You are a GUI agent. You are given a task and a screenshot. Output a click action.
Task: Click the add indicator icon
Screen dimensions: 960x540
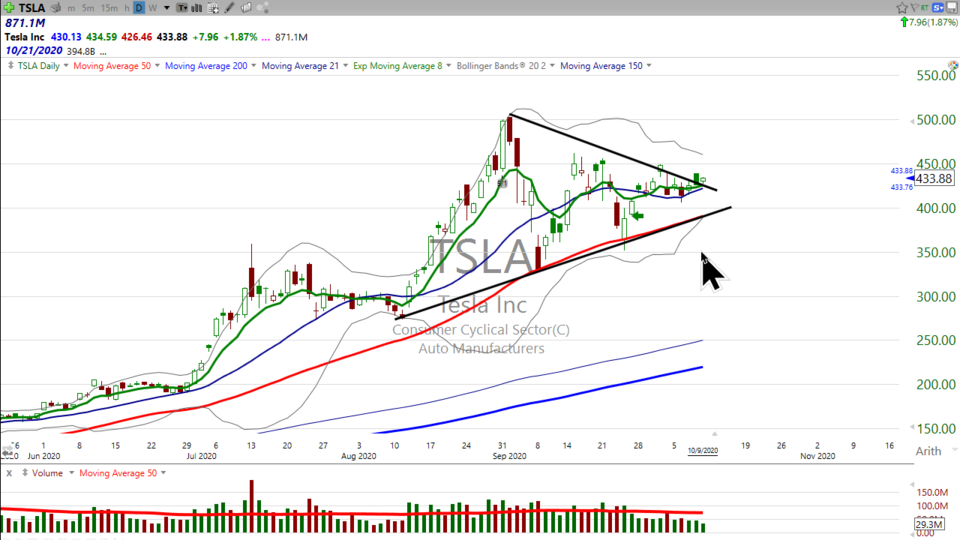[213, 8]
